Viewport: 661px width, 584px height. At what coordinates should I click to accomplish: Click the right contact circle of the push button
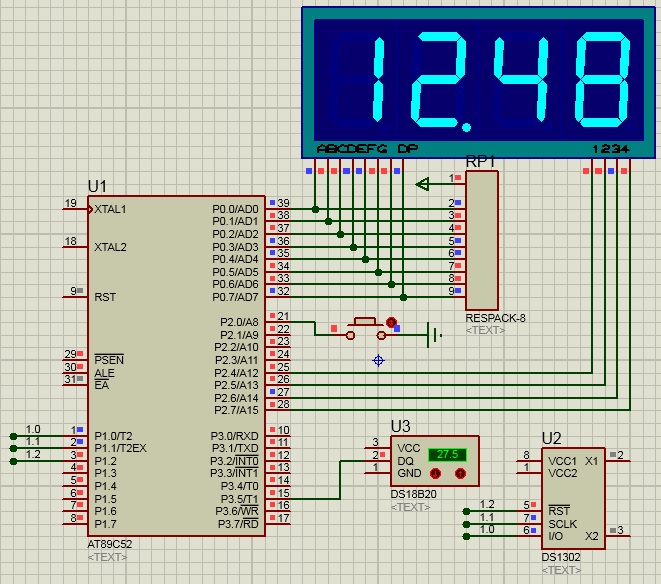tap(381, 336)
